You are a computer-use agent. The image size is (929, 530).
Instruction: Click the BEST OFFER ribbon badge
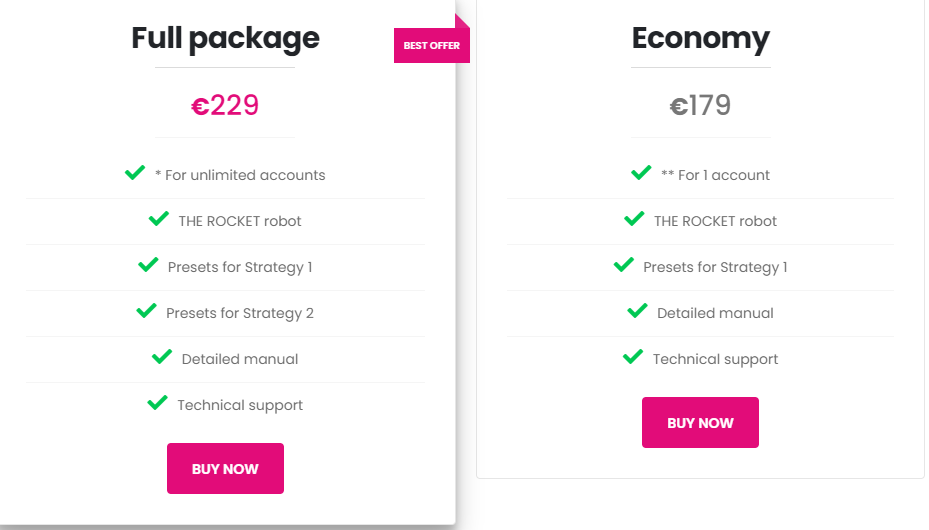(431, 45)
